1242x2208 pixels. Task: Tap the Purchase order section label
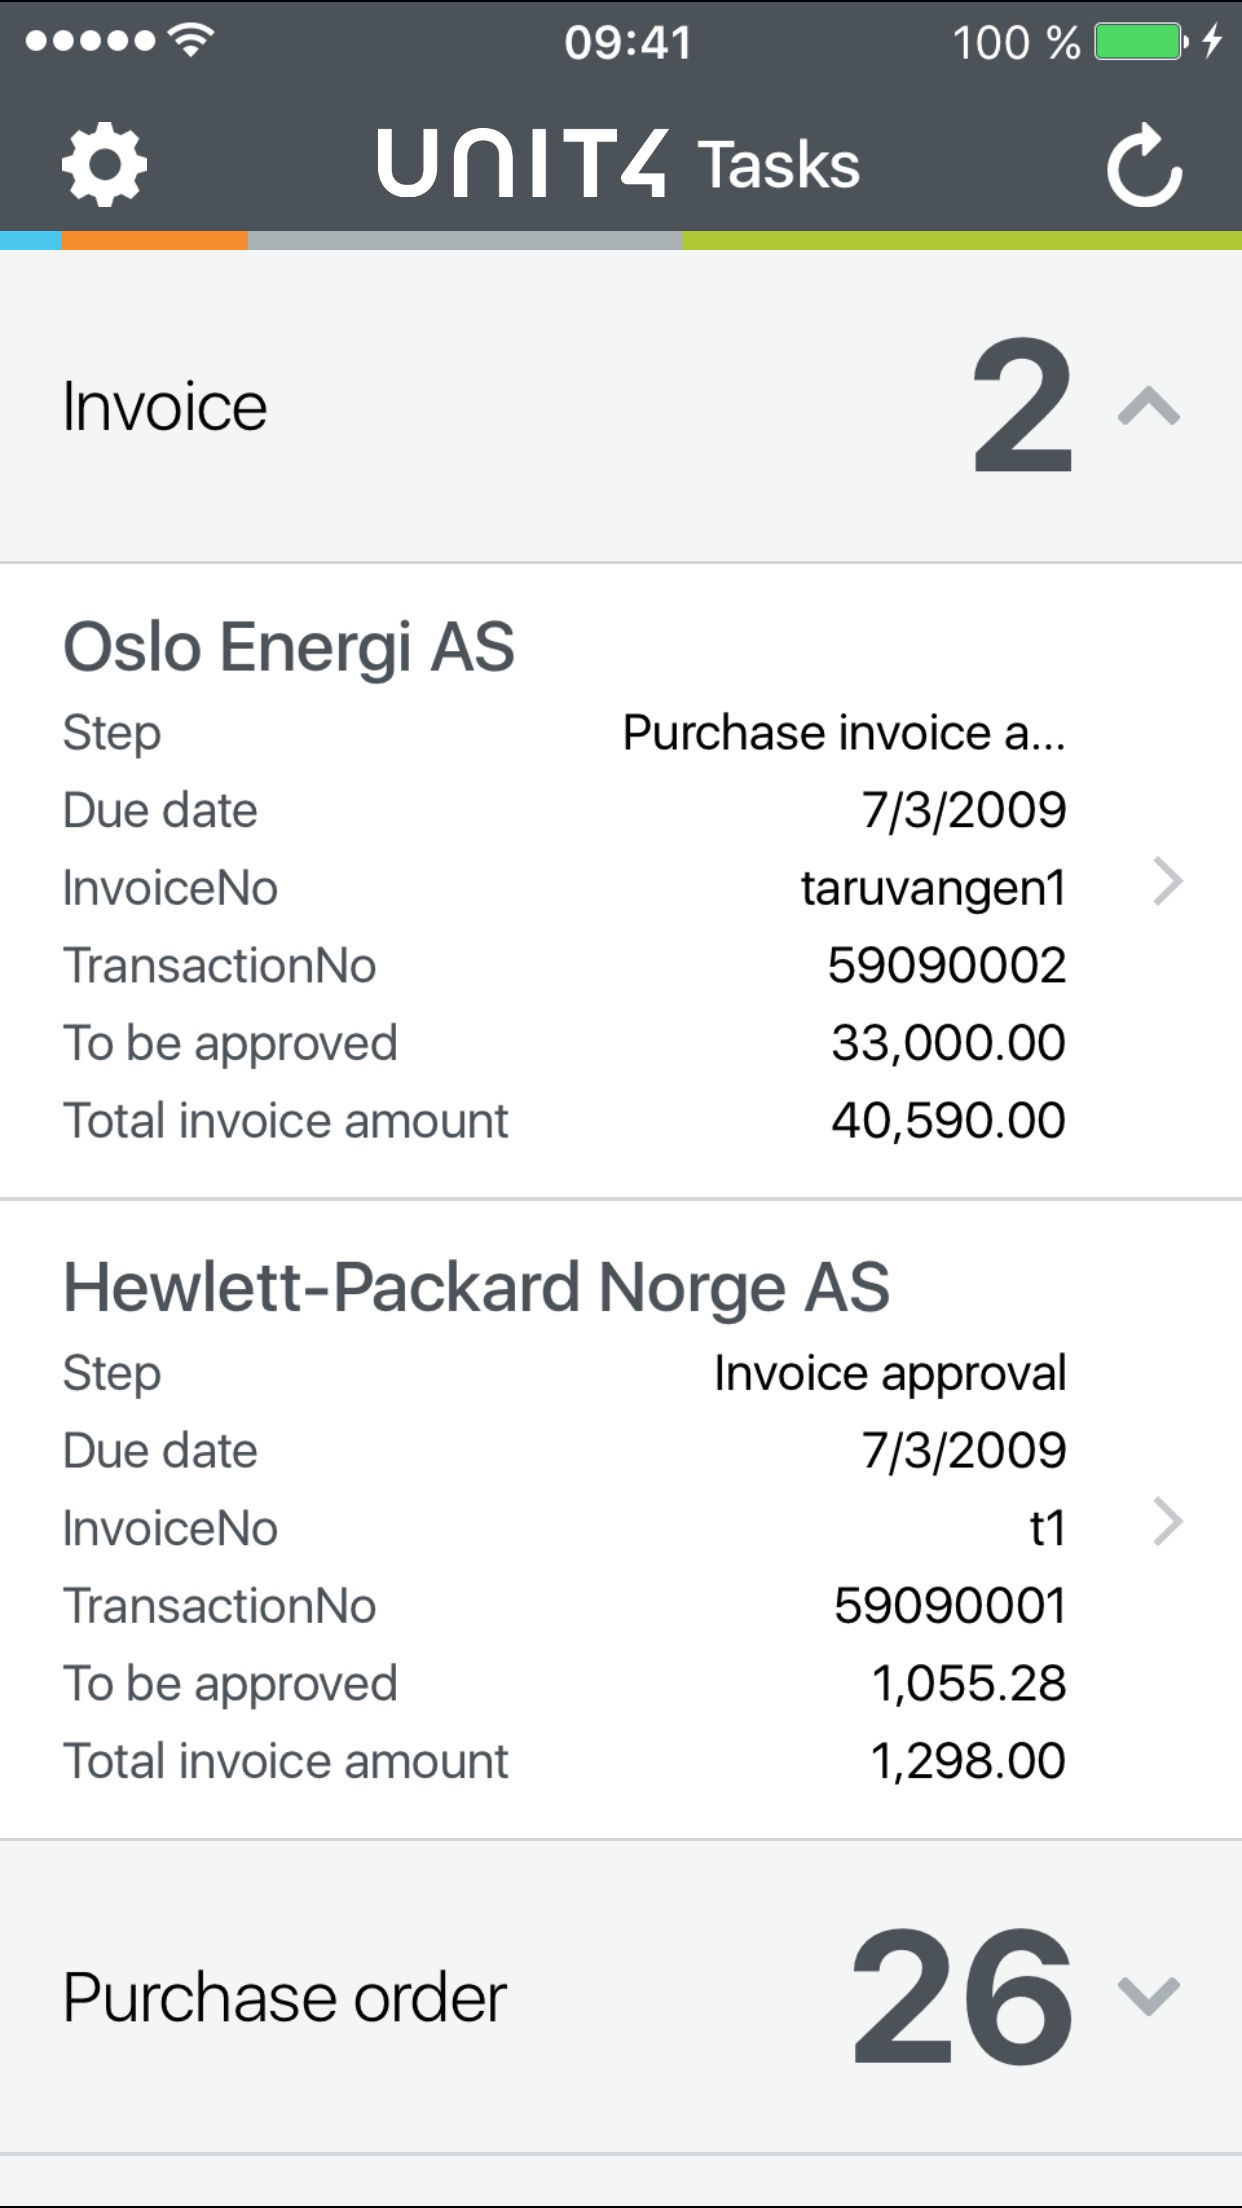(x=285, y=1998)
